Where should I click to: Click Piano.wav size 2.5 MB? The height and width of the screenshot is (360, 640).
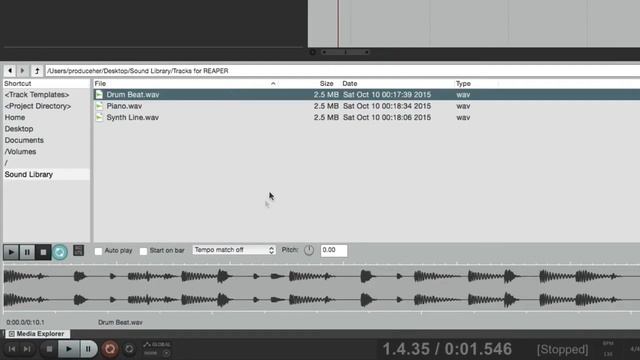click(326, 106)
